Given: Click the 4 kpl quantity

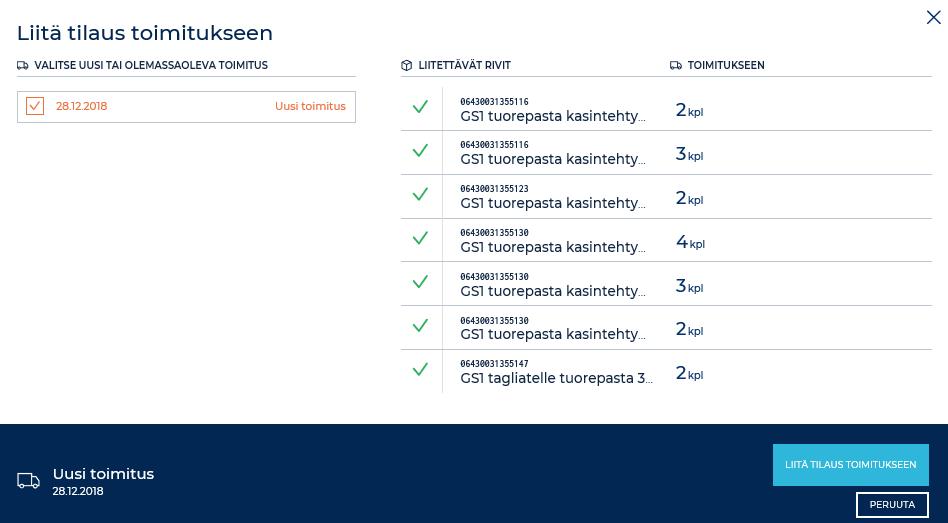Looking at the screenshot, I should [x=690, y=242].
